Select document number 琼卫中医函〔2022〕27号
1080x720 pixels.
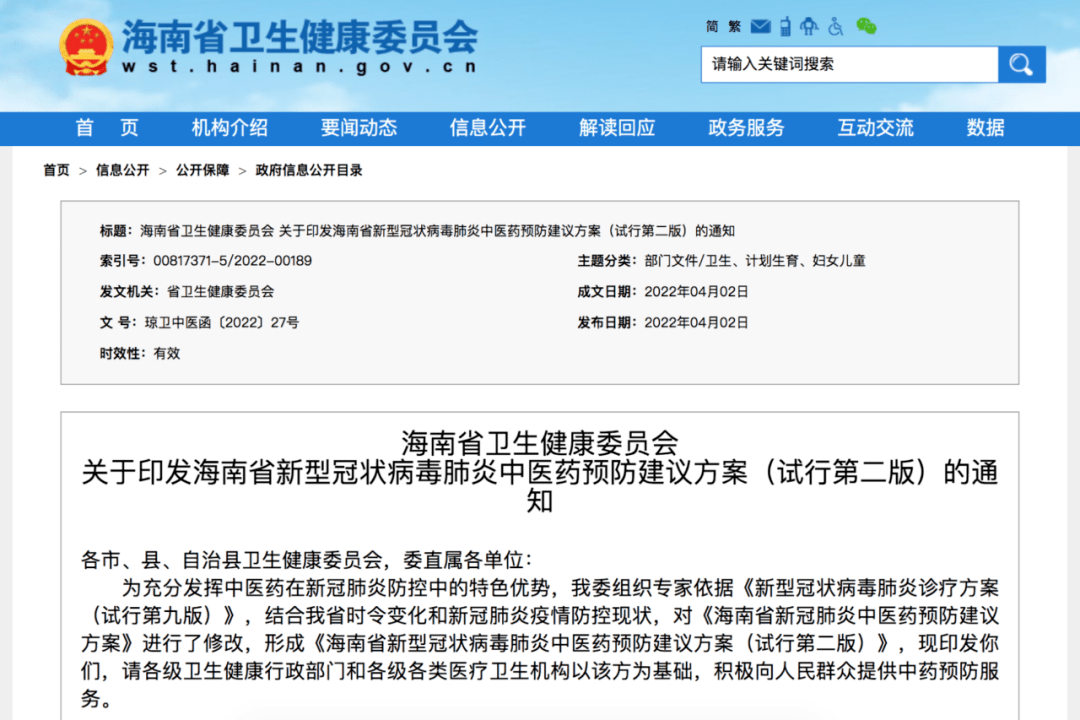tap(222, 322)
